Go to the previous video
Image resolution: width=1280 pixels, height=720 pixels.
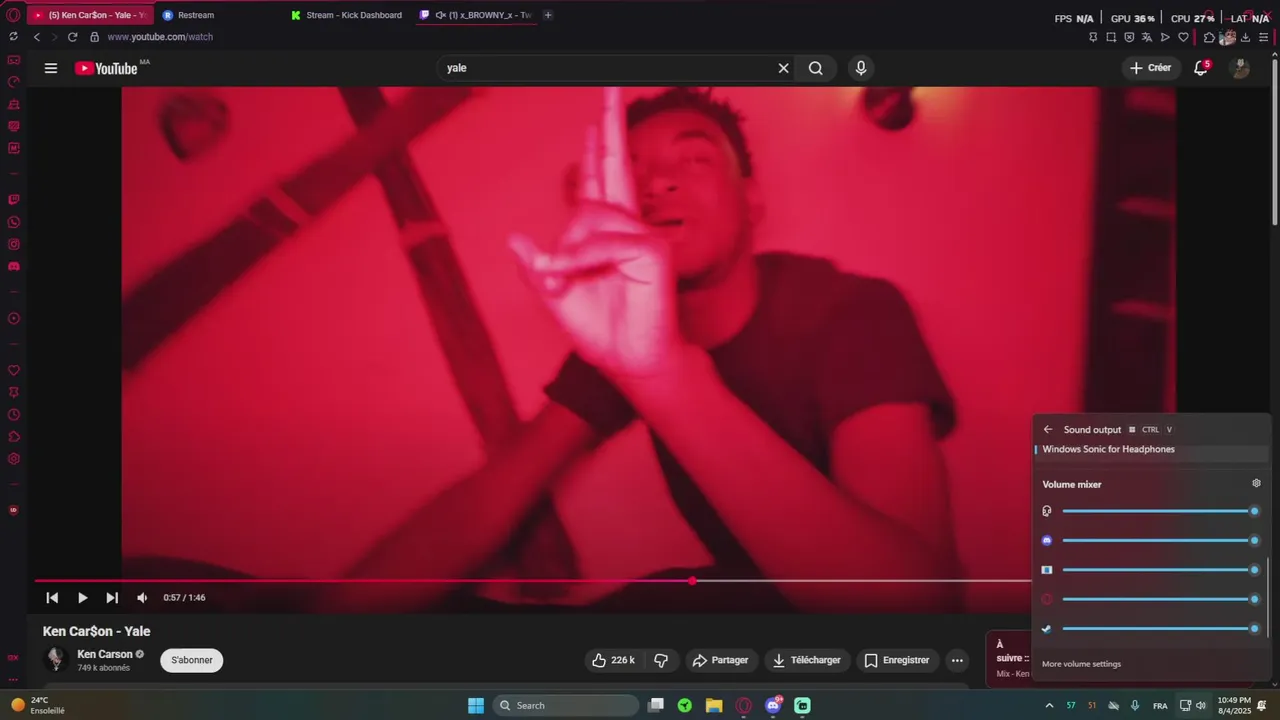52,598
